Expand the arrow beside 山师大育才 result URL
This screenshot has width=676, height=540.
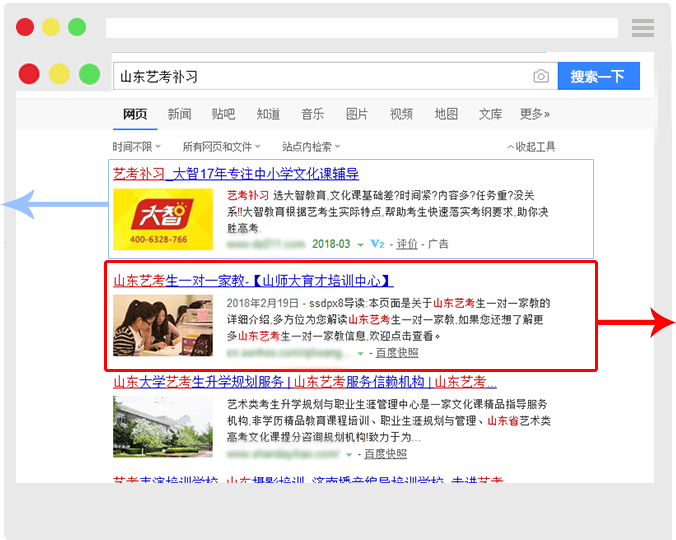[x=360, y=353]
